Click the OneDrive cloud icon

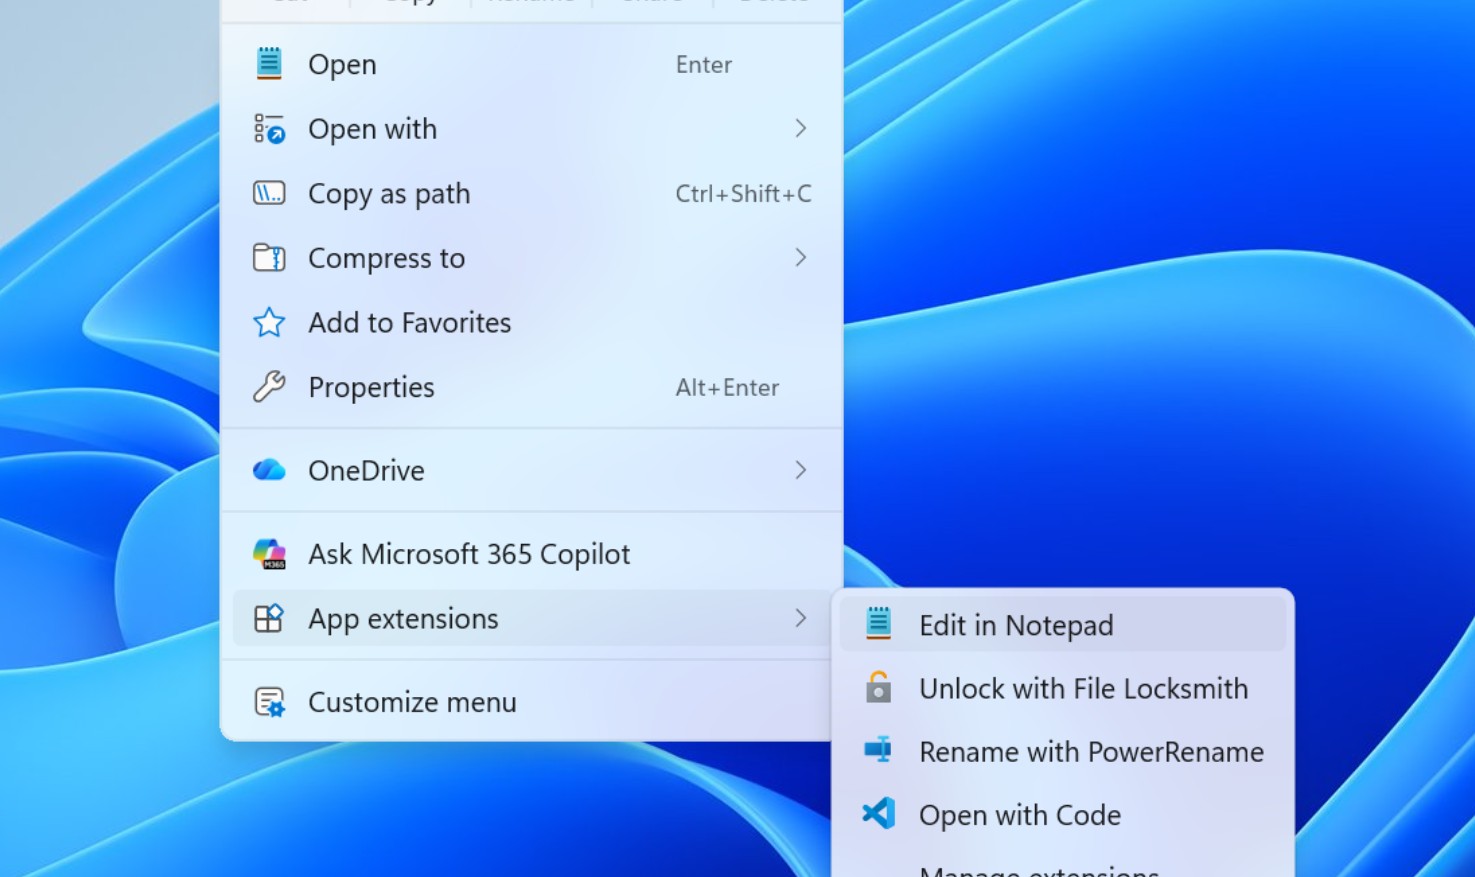pos(269,470)
